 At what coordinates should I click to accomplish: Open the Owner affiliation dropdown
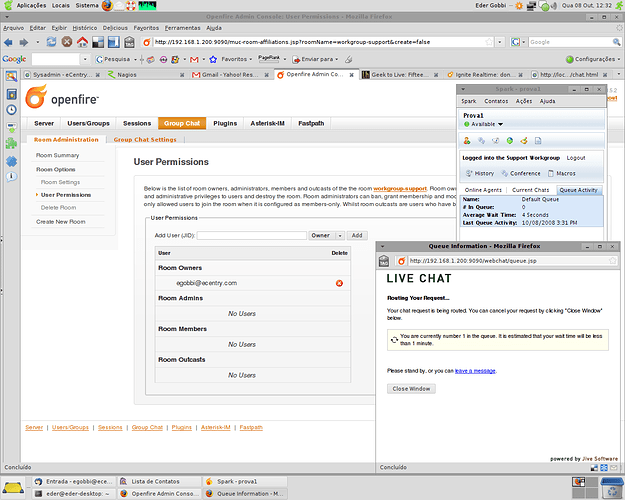coord(326,236)
